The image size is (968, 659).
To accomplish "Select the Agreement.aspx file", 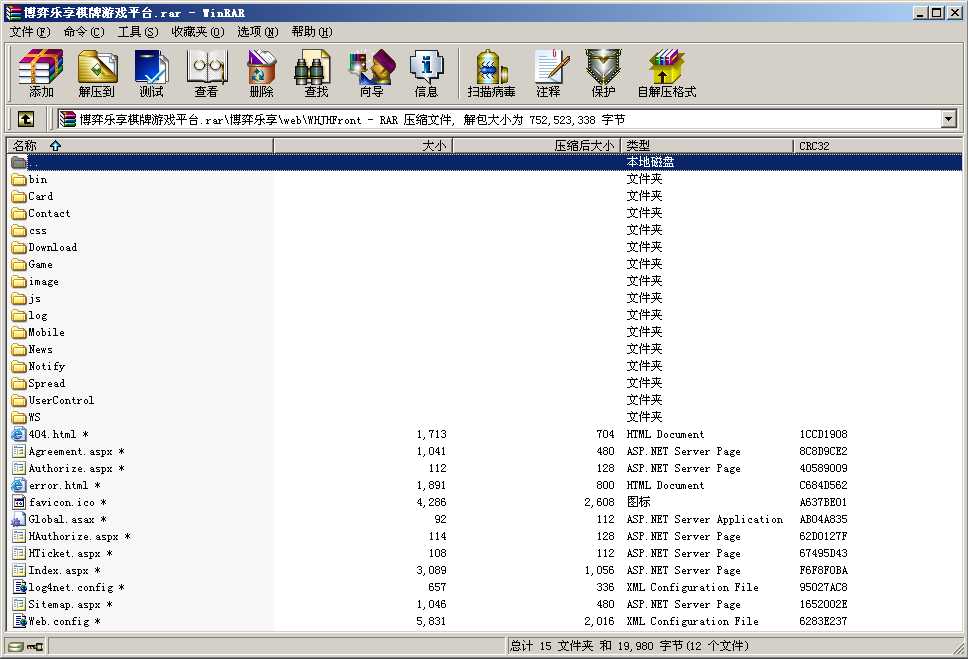I will point(69,451).
